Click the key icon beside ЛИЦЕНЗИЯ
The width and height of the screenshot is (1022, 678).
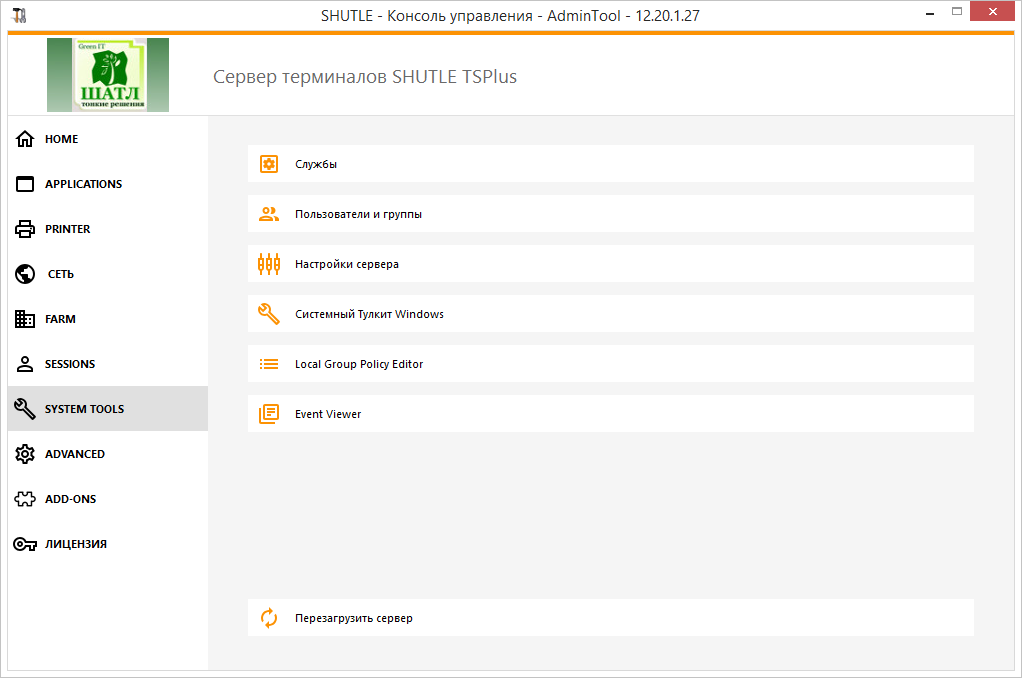tap(24, 543)
